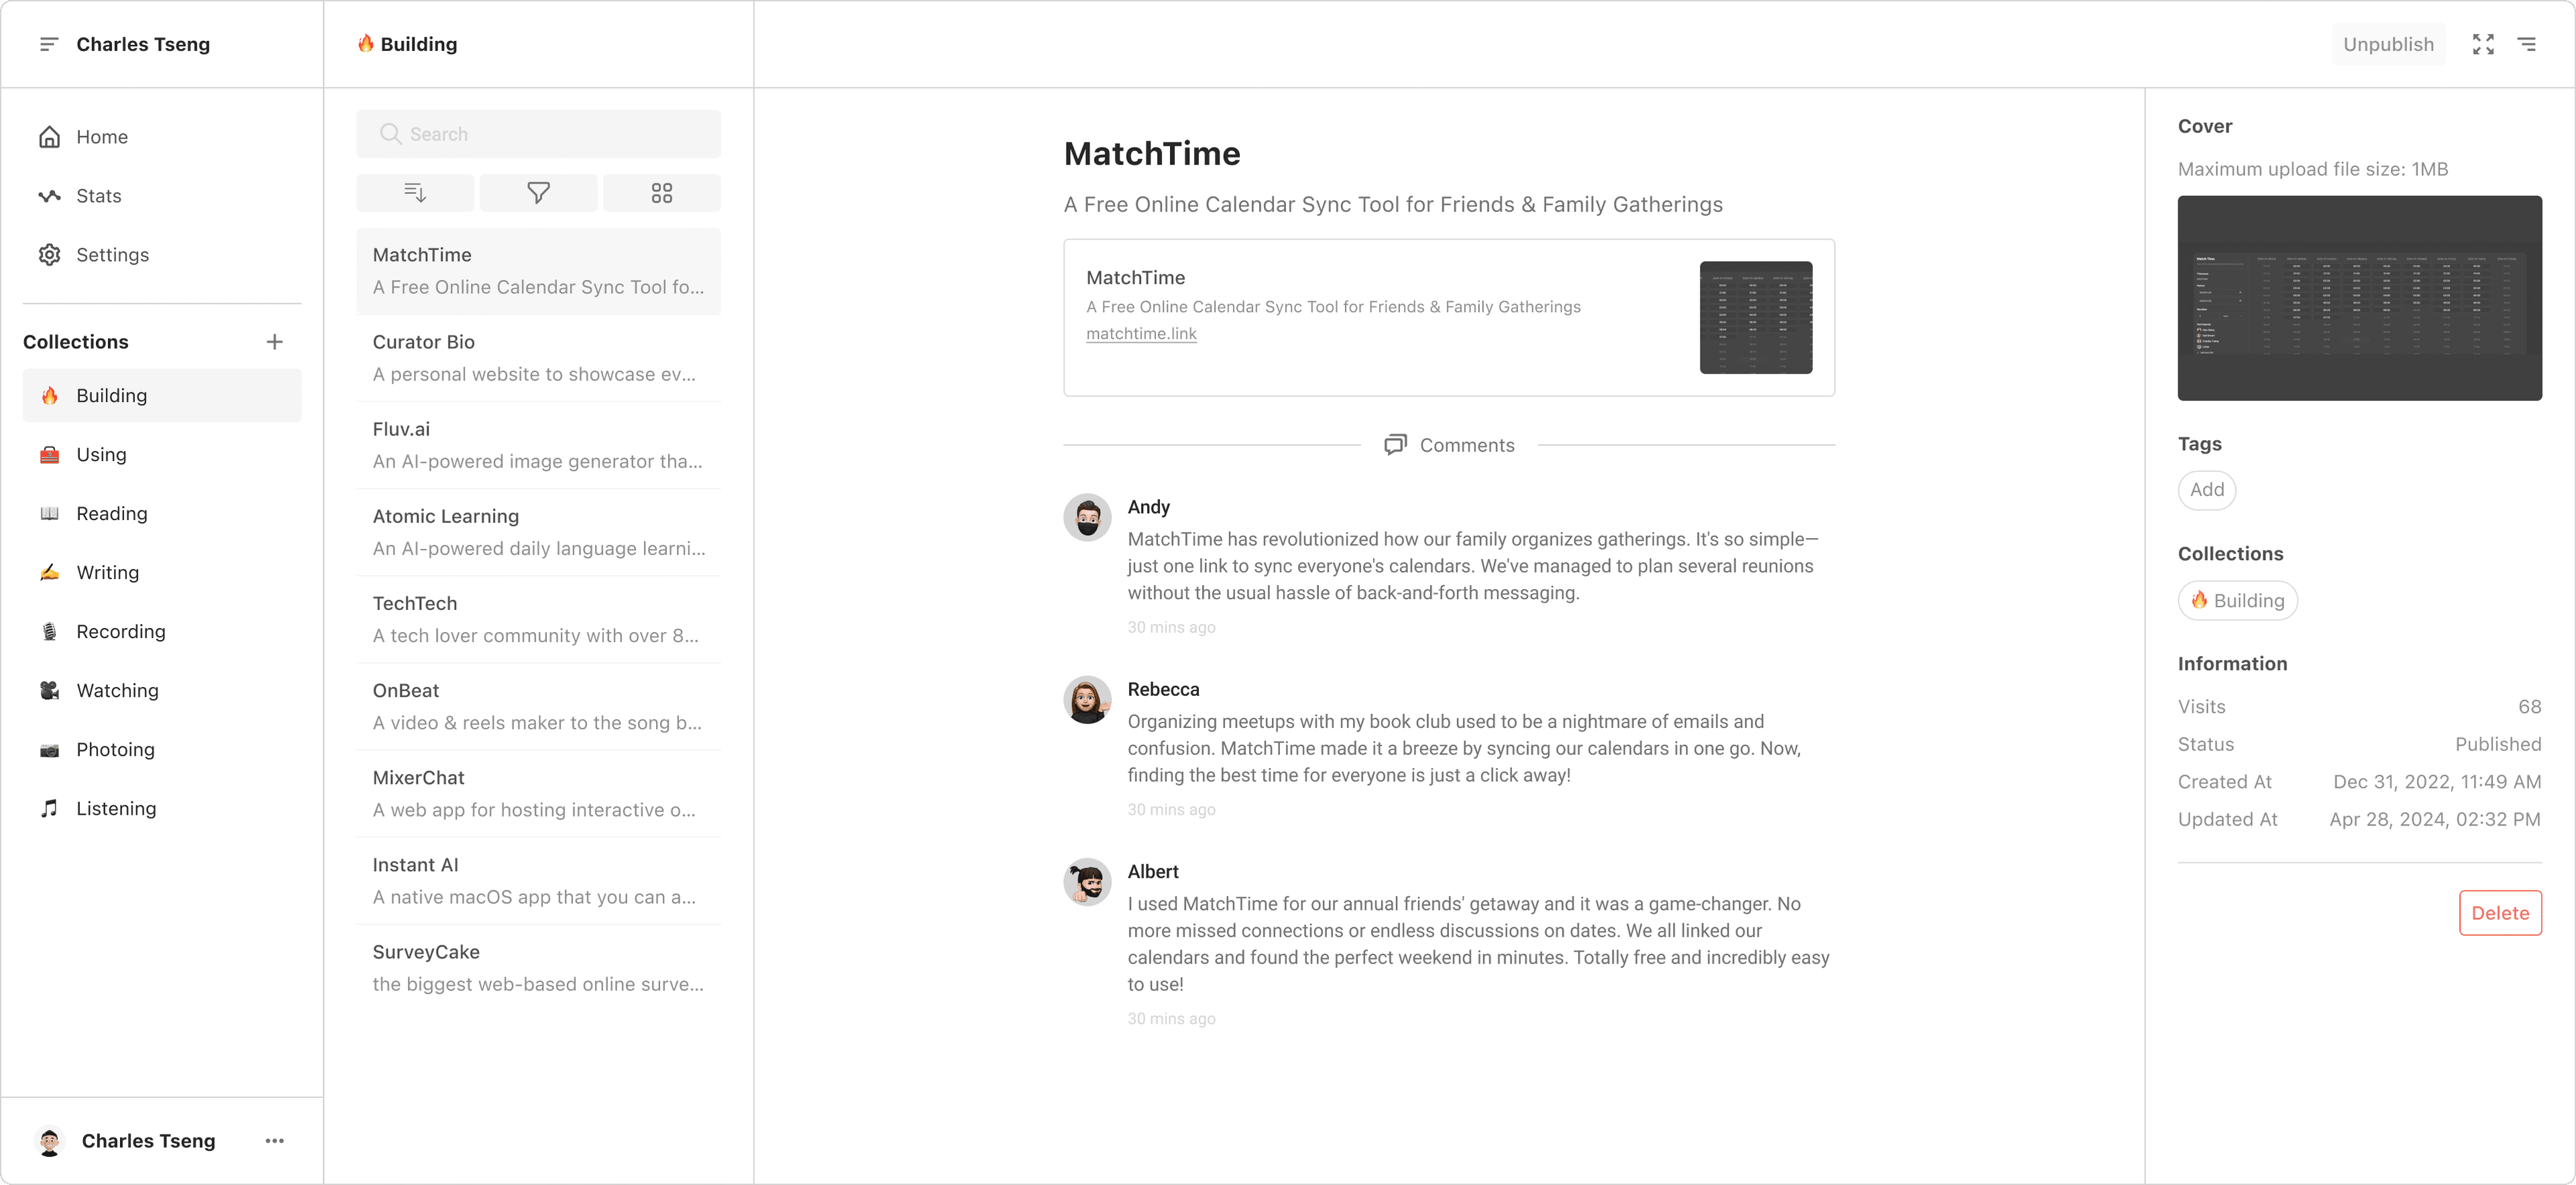Open the matchtime.link hyperlink

[x=1141, y=334]
